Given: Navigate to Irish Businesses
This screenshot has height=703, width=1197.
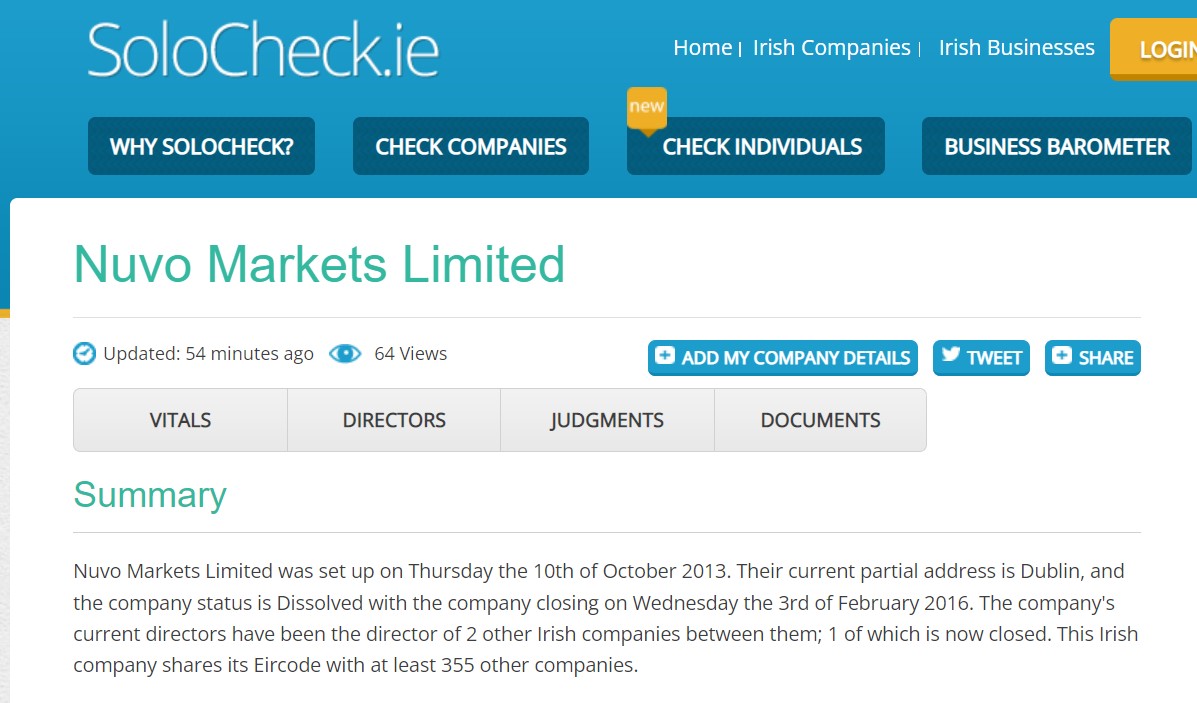Looking at the screenshot, I should 1016,47.
